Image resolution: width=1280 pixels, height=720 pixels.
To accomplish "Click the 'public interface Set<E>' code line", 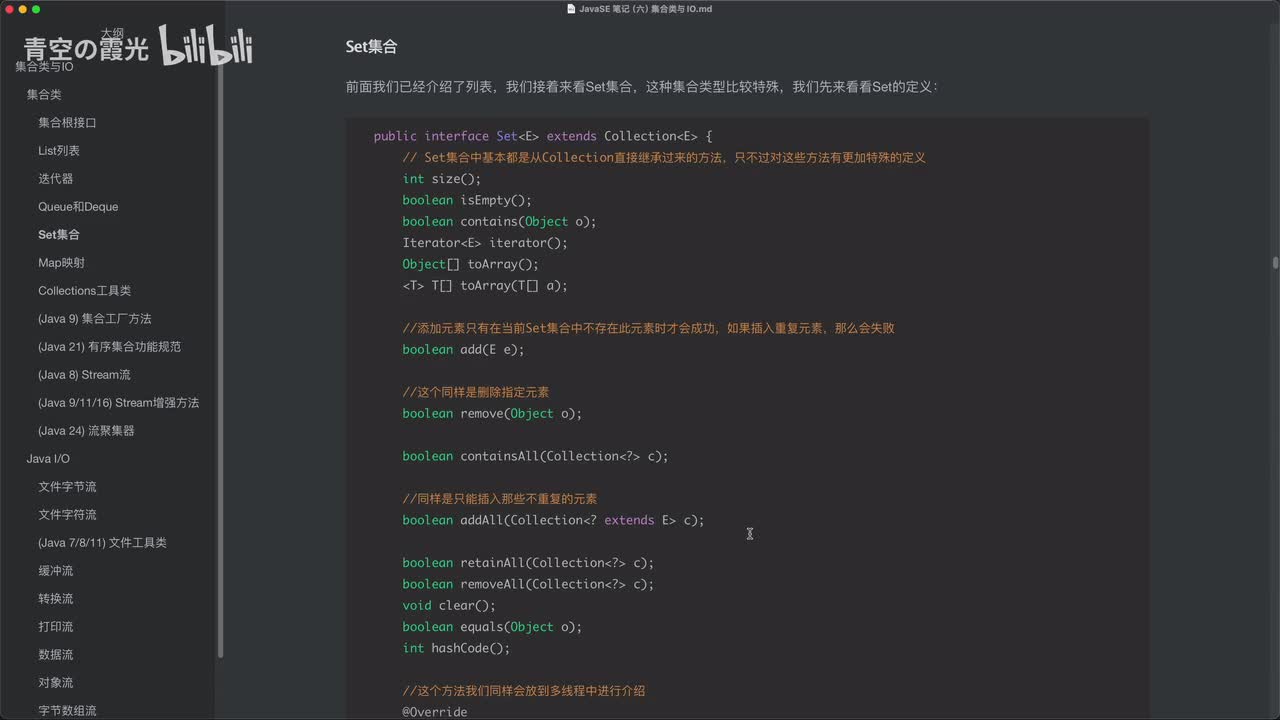I will tap(543, 136).
